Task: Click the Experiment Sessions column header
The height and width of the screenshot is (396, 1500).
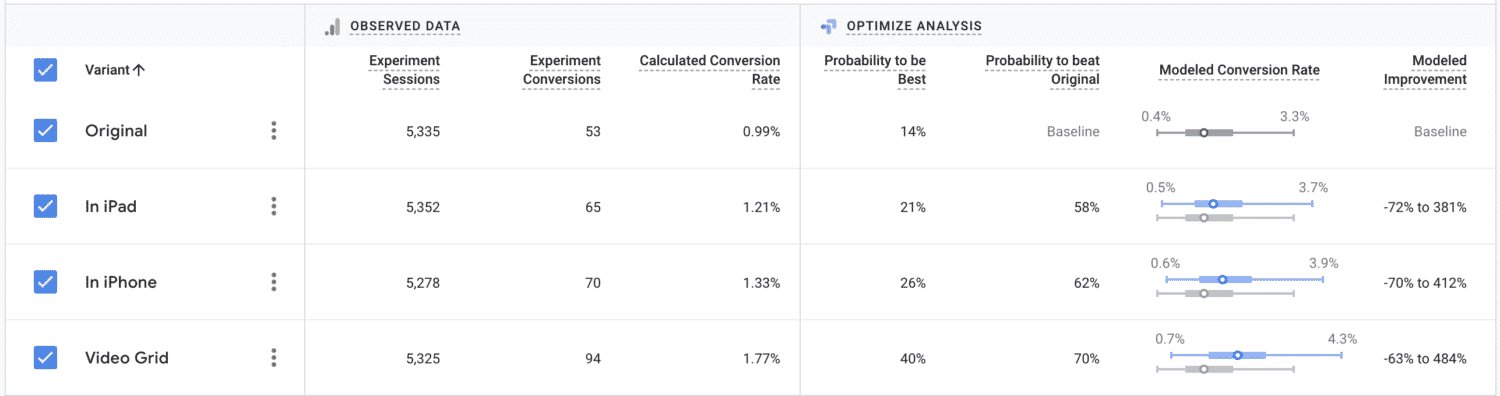Action: [x=404, y=70]
